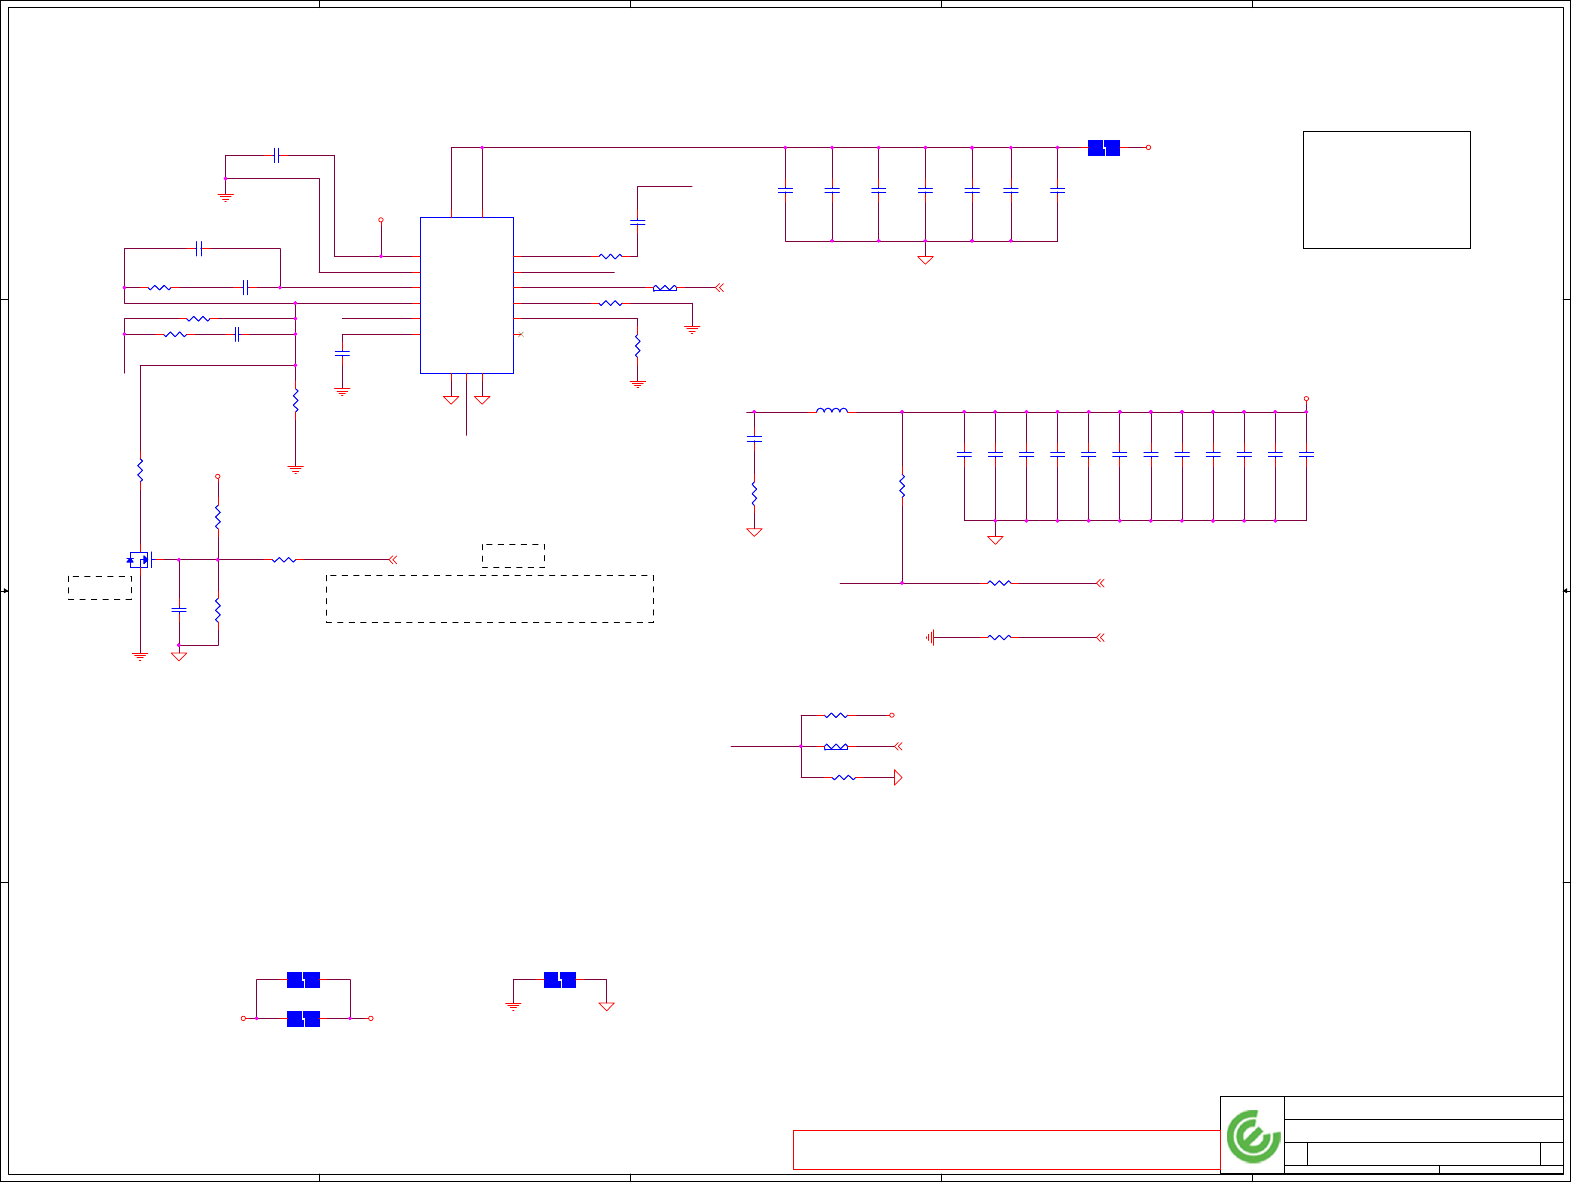
Task: Select the no-connect cross on the IC's right edge
Action: click(520, 334)
